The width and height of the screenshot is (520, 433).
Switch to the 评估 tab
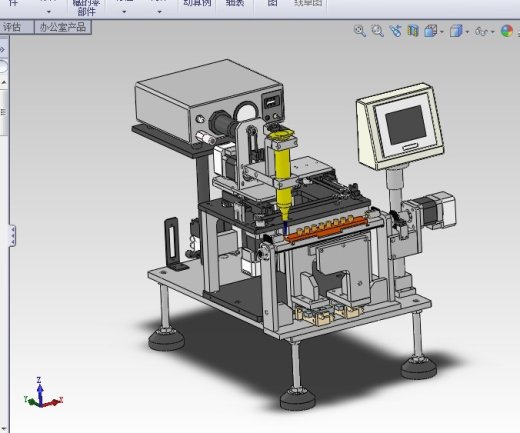coord(12,27)
